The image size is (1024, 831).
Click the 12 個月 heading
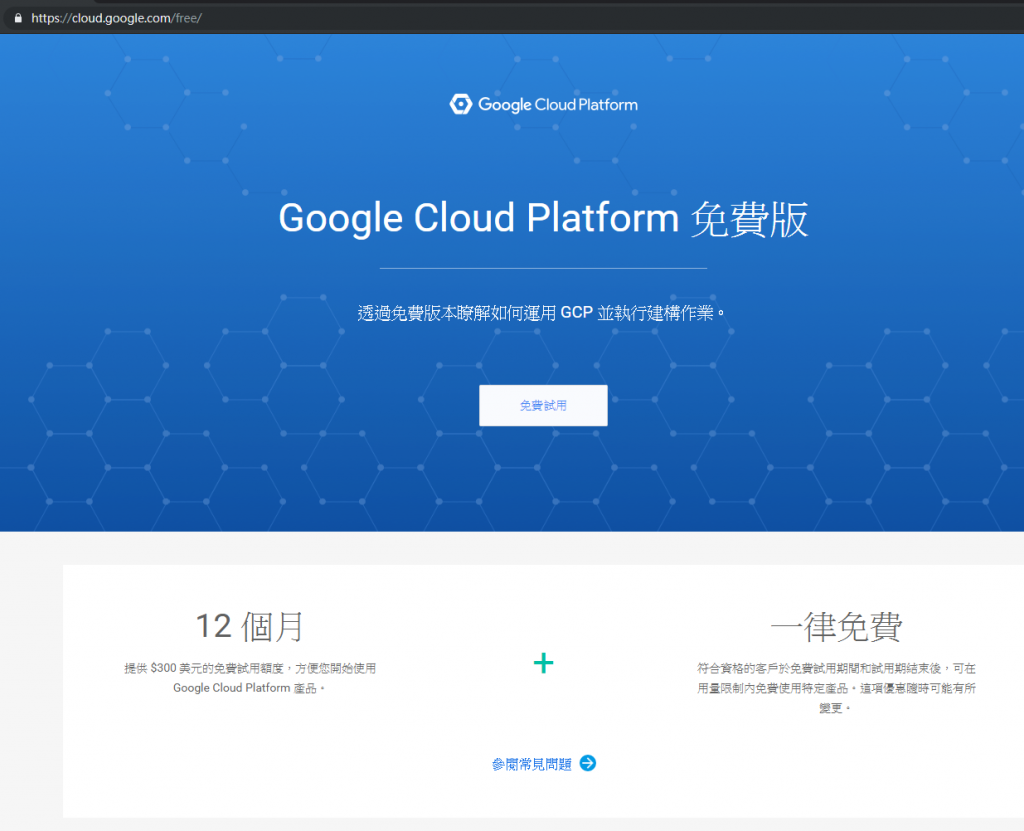(x=249, y=627)
